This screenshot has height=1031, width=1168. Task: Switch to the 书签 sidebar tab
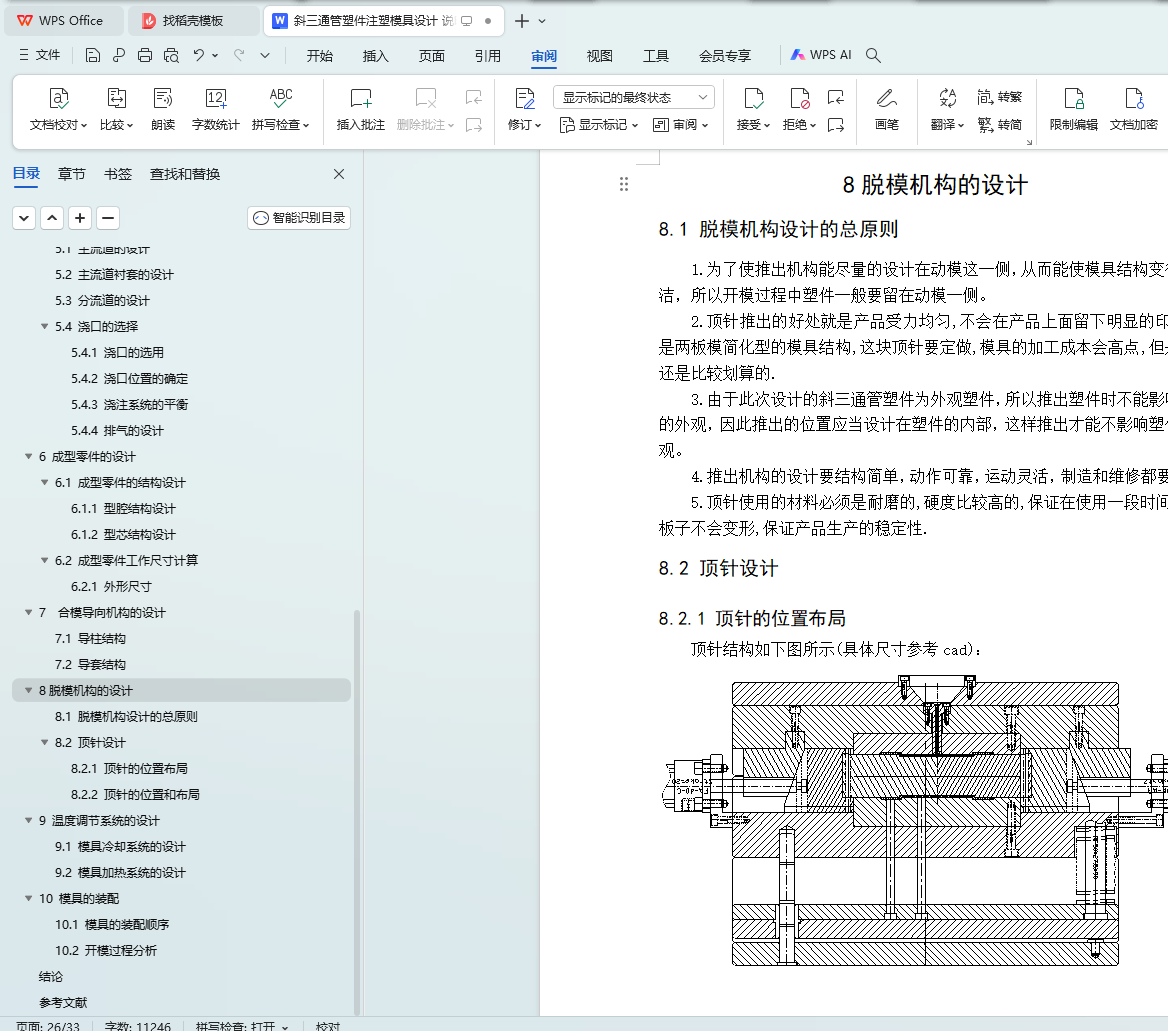pos(118,174)
